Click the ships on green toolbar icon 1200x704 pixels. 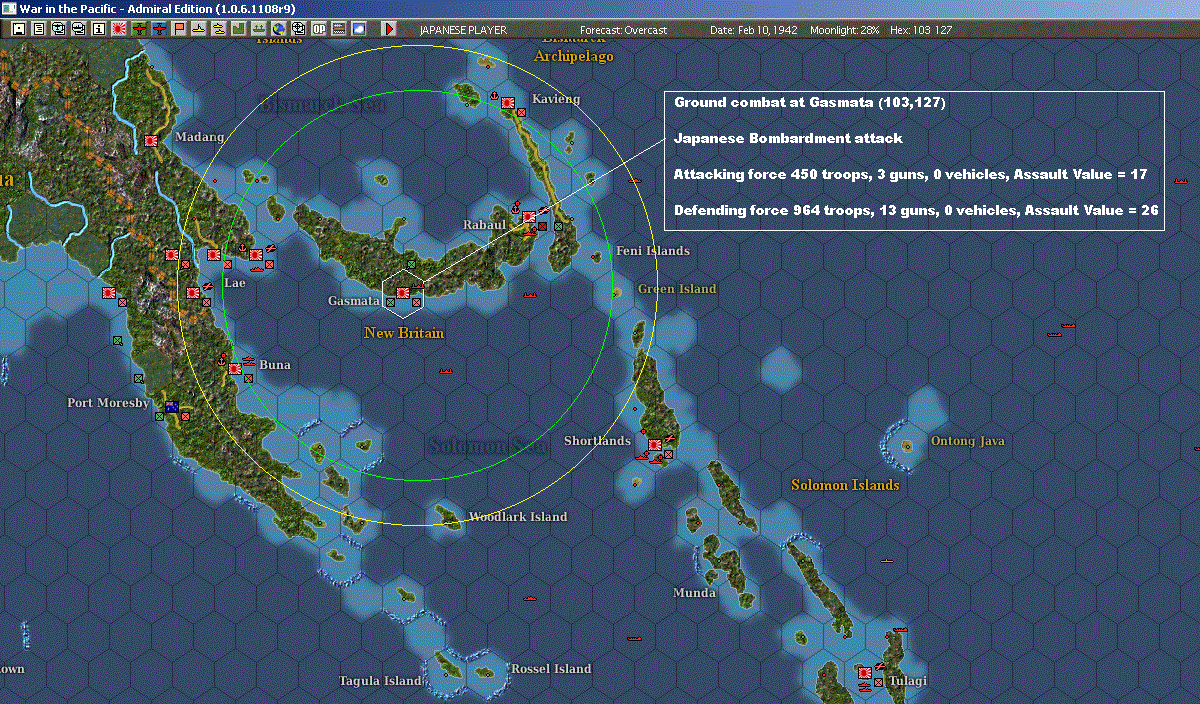pos(258,30)
